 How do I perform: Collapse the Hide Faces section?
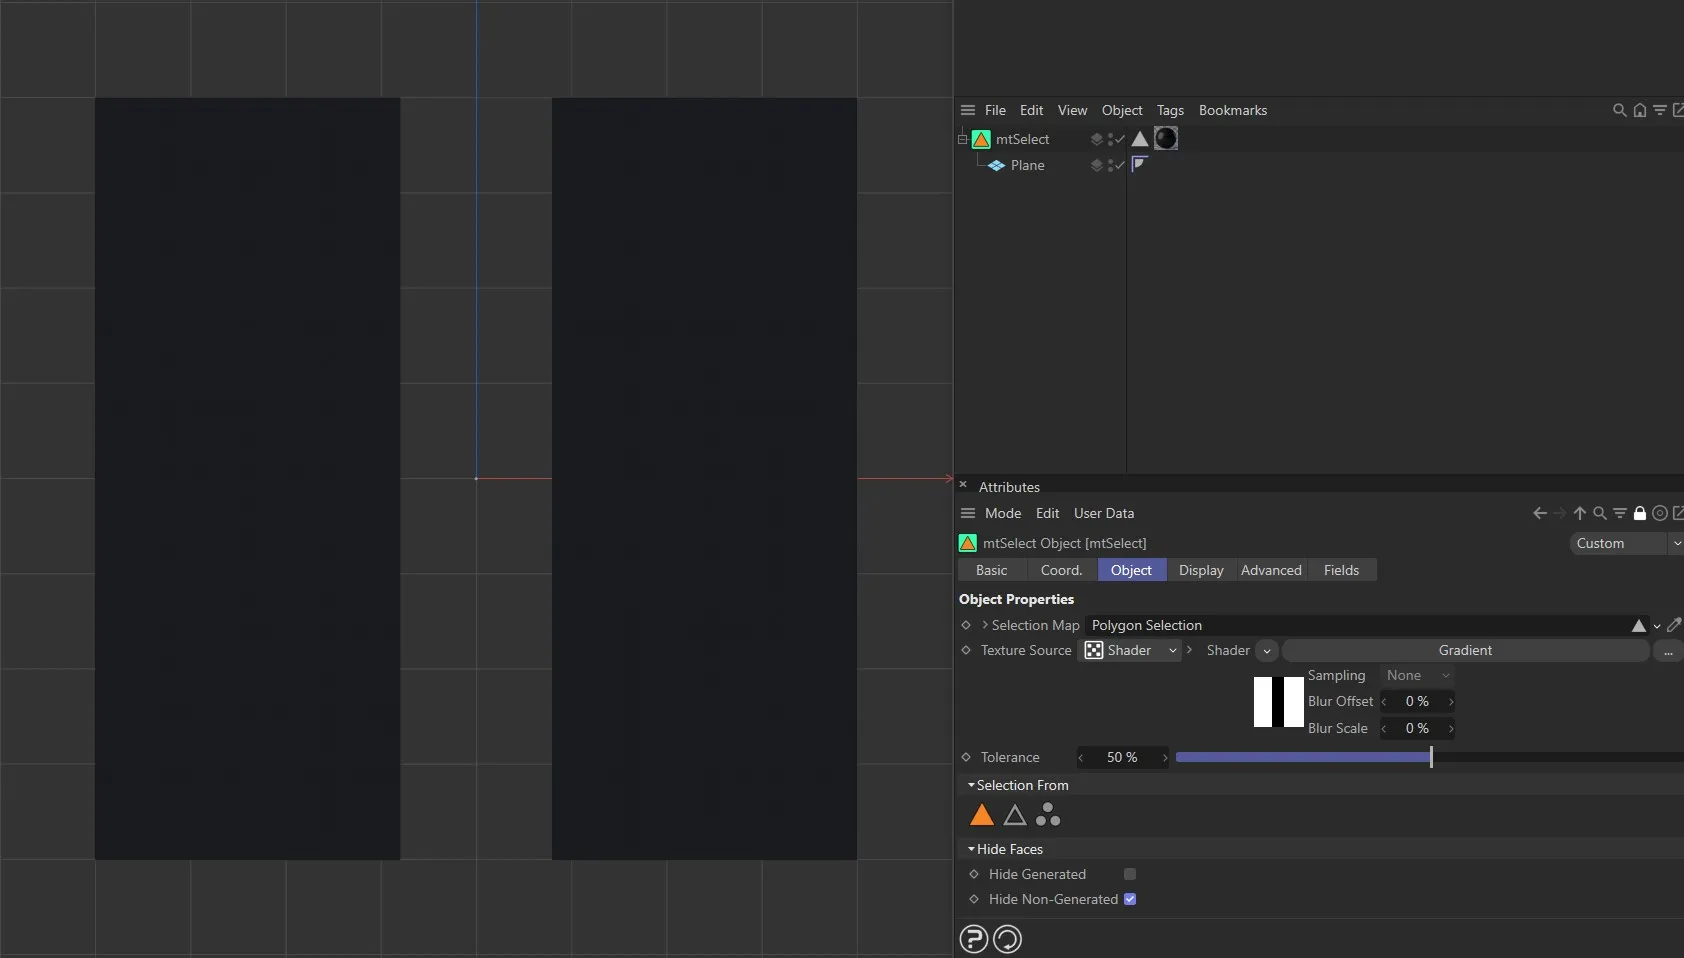coord(971,849)
